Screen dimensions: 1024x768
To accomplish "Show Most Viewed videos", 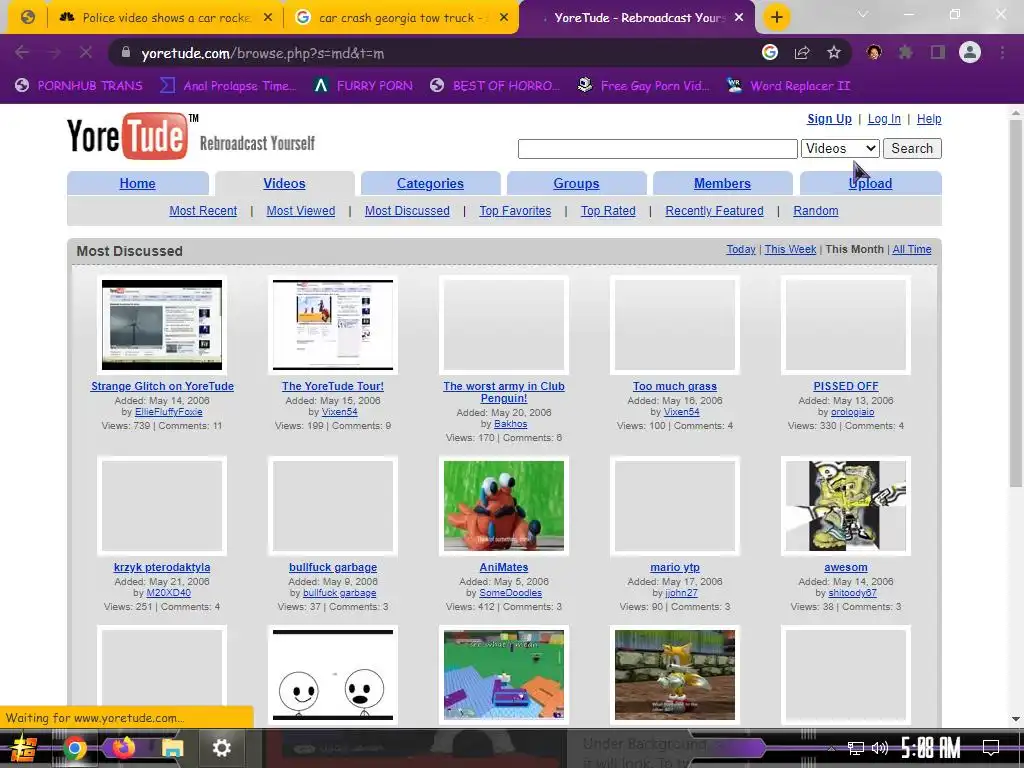I will coord(300,211).
